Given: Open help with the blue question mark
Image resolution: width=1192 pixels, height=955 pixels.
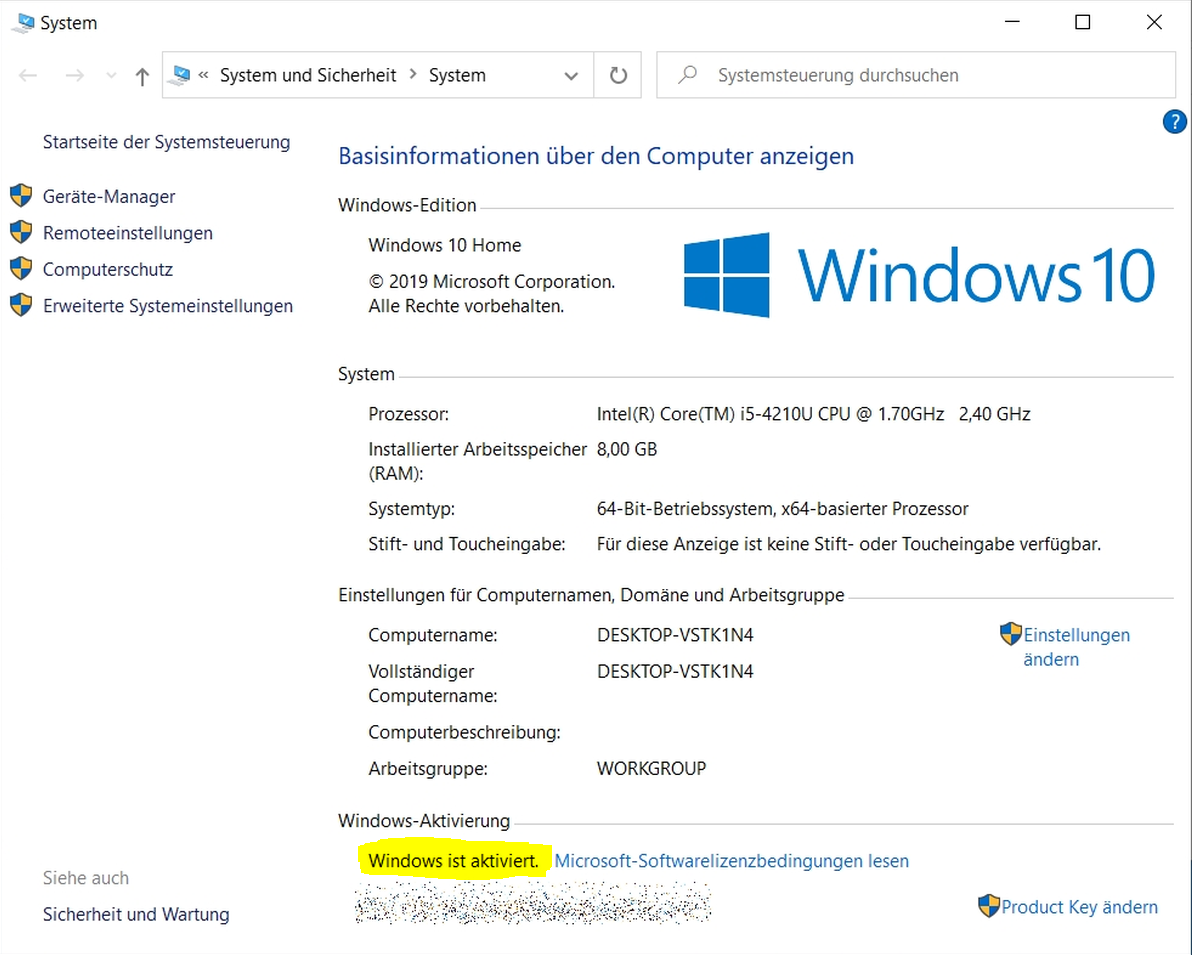Looking at the screenshot, I should click(x=1175, y=122).
